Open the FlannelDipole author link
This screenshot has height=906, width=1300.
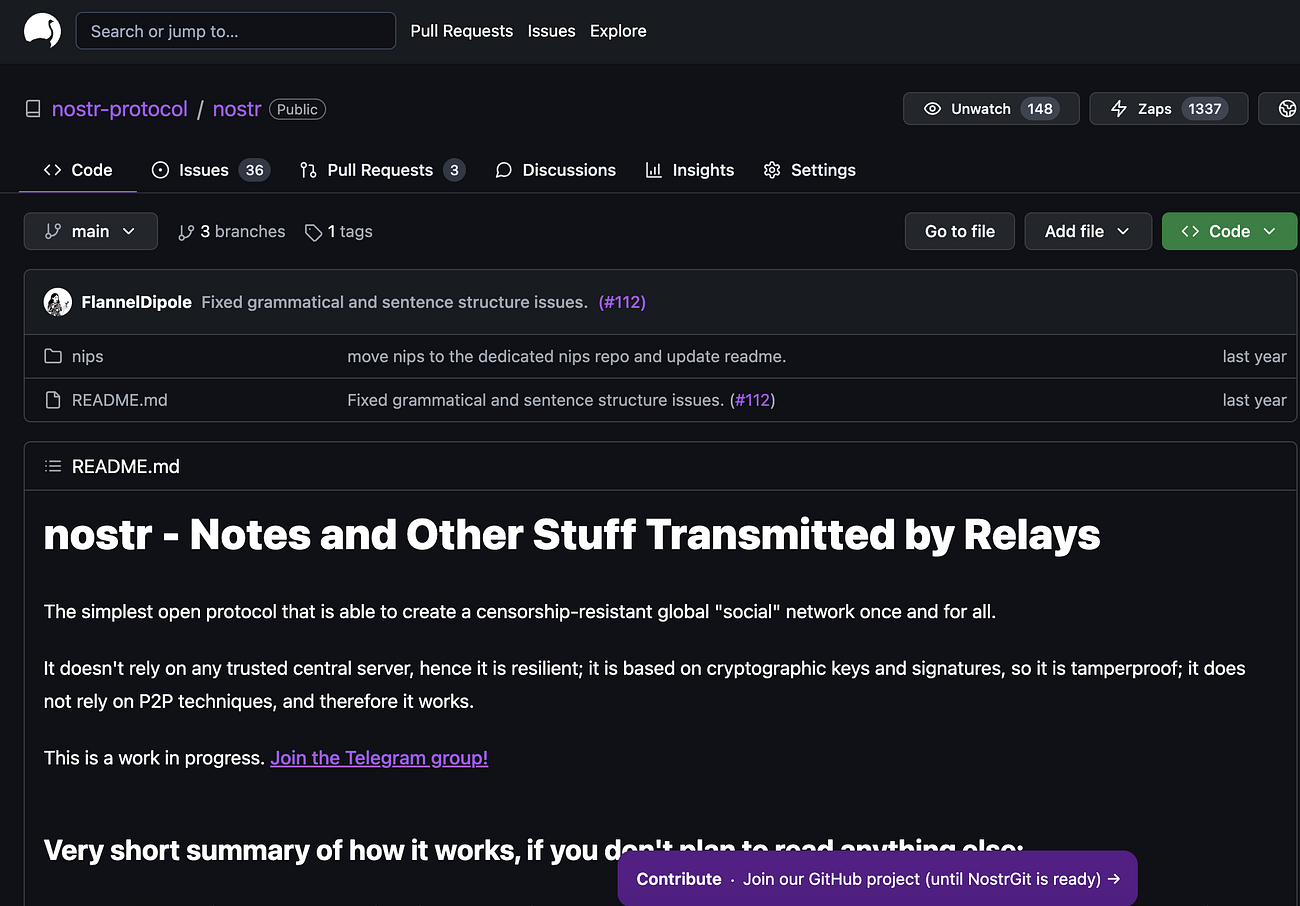tap(137, 302)
